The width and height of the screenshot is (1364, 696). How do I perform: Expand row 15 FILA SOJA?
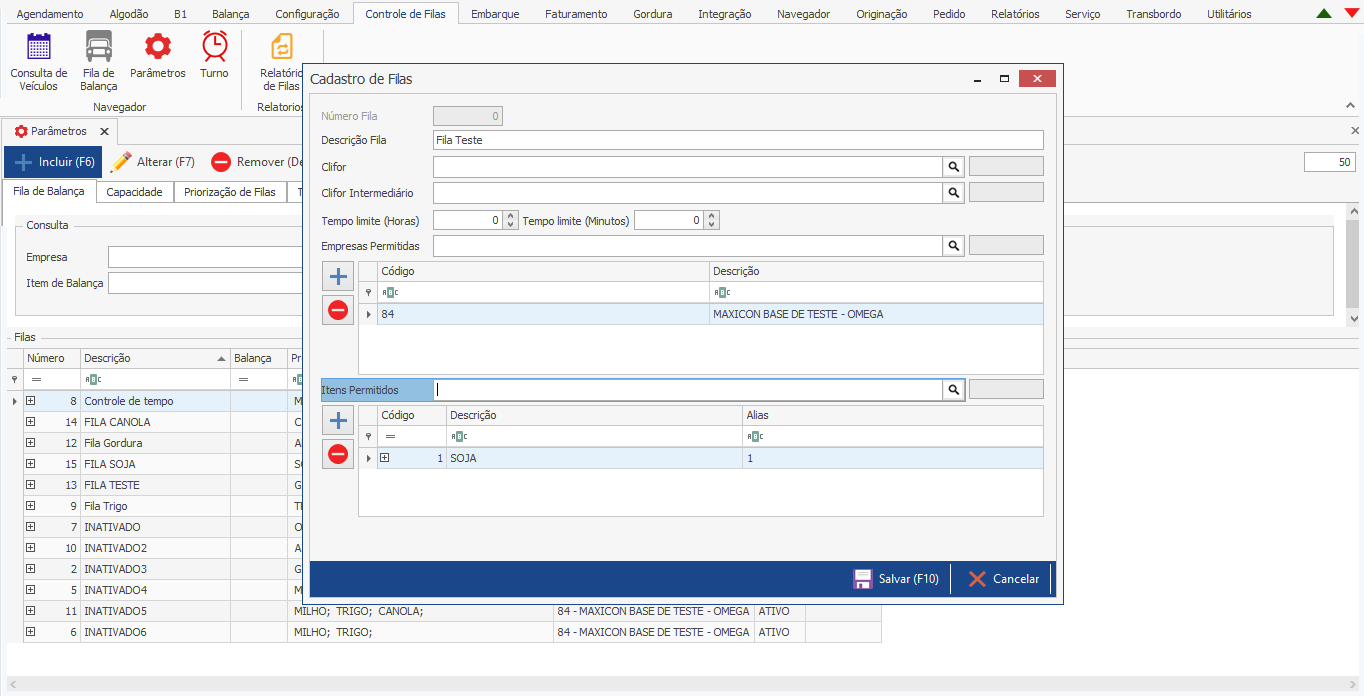click(31, 464)
